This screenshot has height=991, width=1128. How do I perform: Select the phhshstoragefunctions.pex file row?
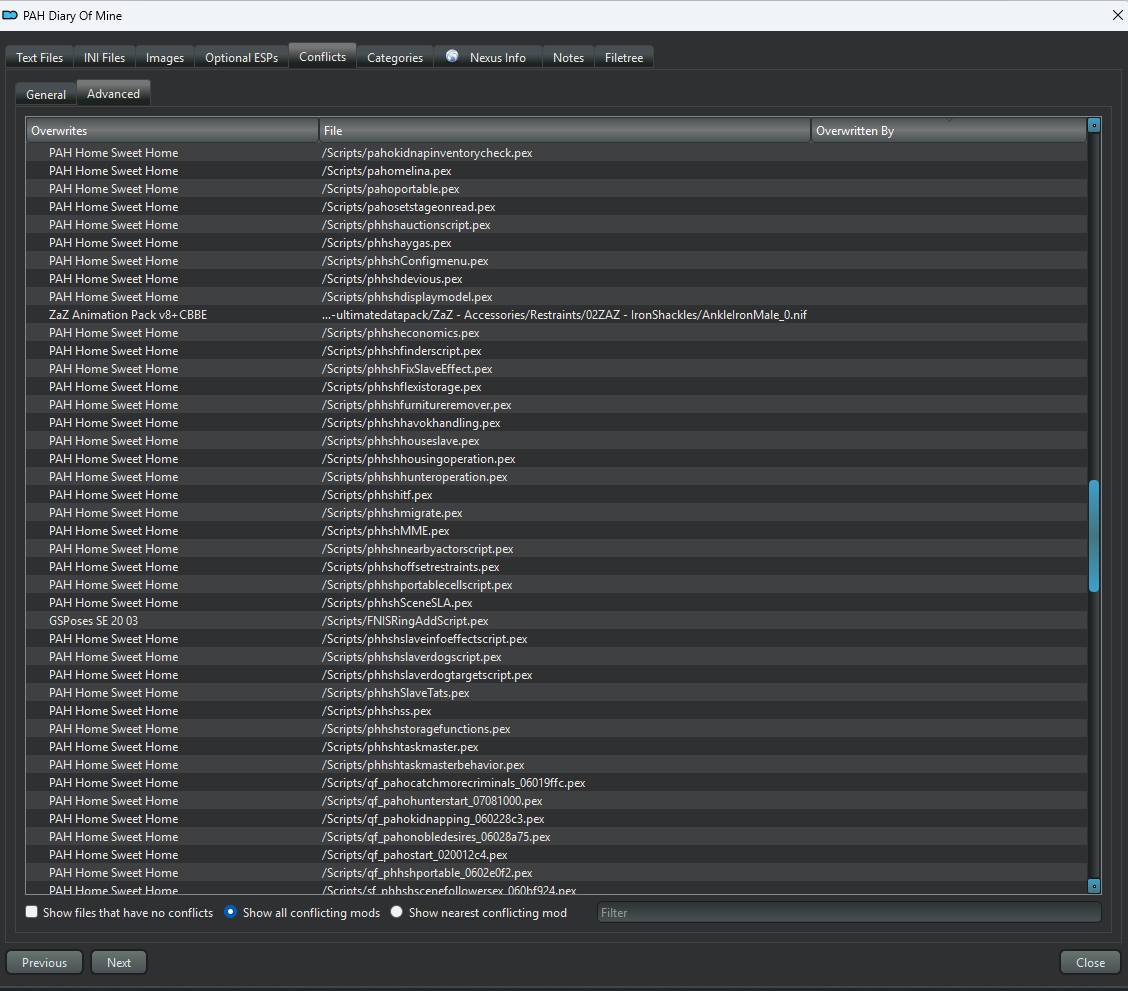(556, 728)
